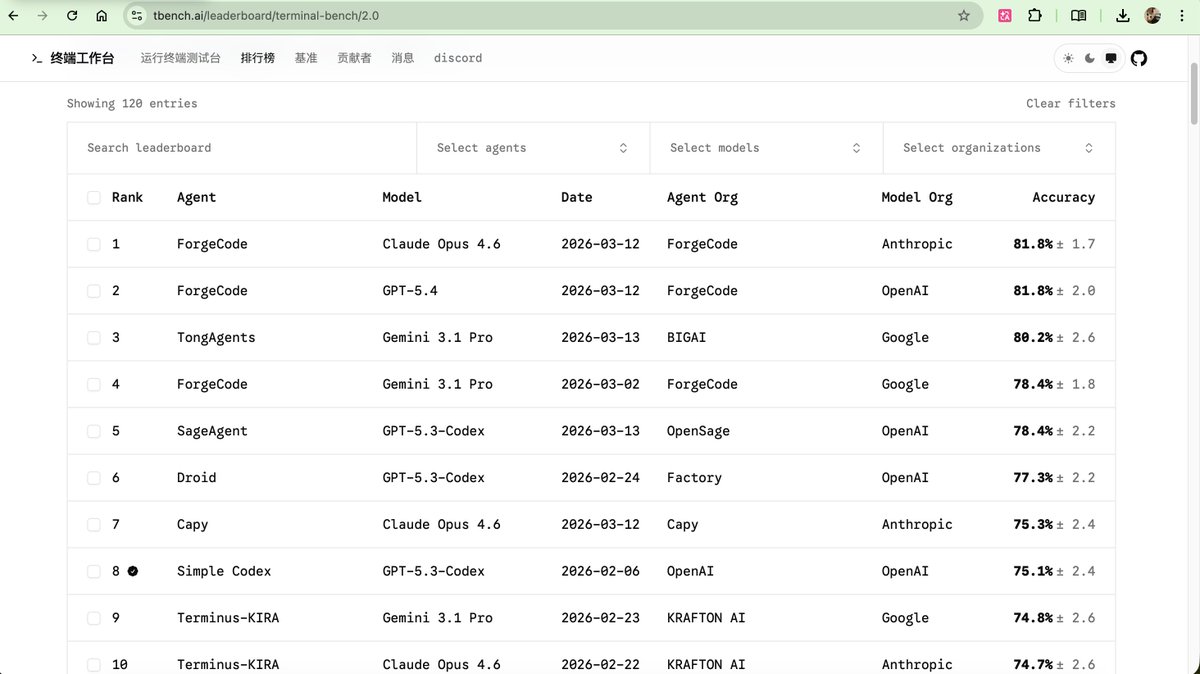Check the SageAgent row checkbox
The image size is (1200, 674).
pos(94,431)
